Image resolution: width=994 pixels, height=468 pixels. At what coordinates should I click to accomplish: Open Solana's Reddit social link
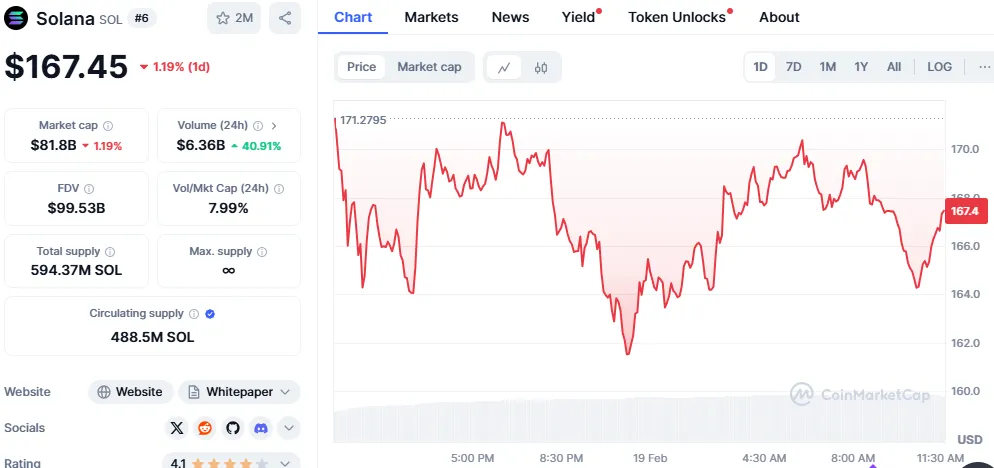[x=205, y=428]
